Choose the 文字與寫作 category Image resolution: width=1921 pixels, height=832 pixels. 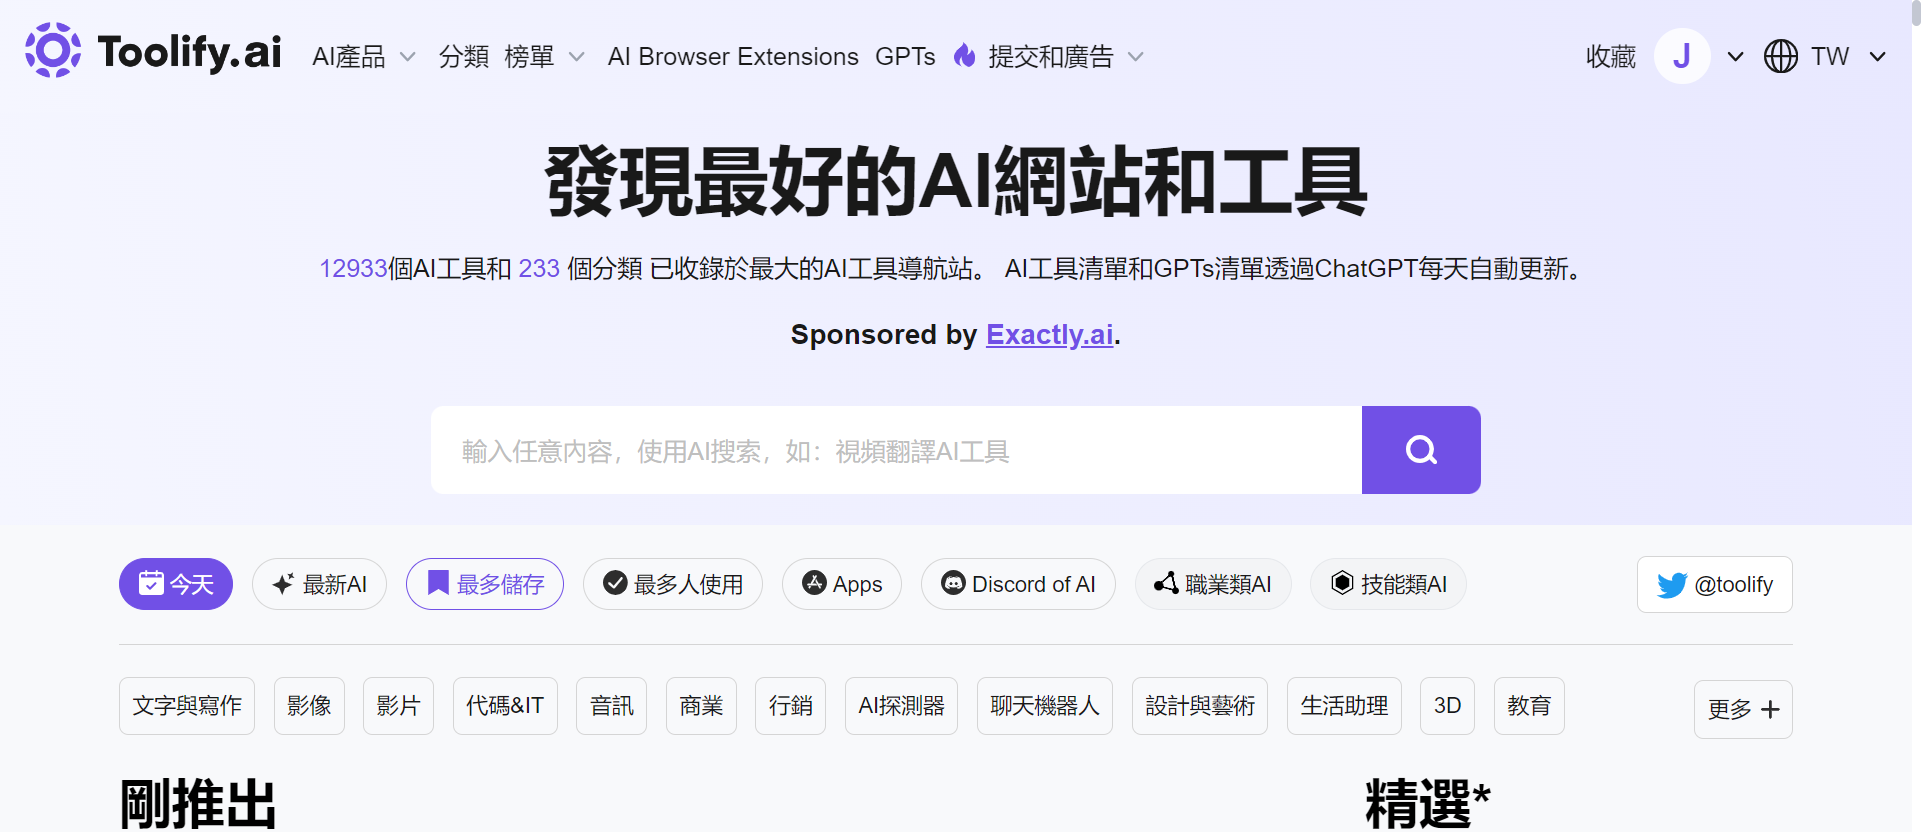pos(187,706)
